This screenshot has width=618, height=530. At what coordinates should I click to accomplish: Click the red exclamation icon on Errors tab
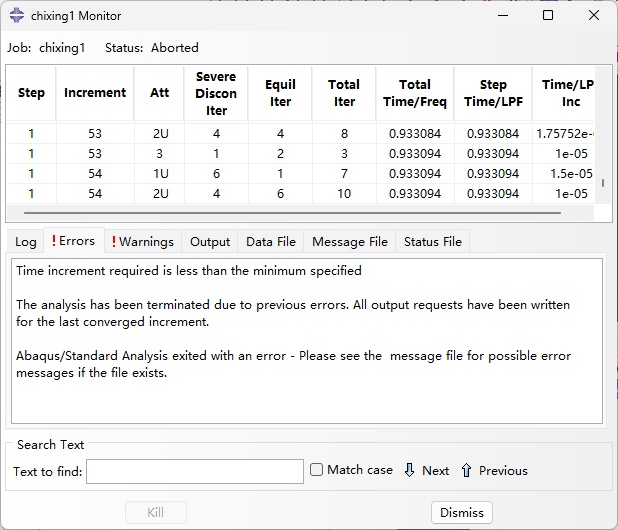(54, 241)
